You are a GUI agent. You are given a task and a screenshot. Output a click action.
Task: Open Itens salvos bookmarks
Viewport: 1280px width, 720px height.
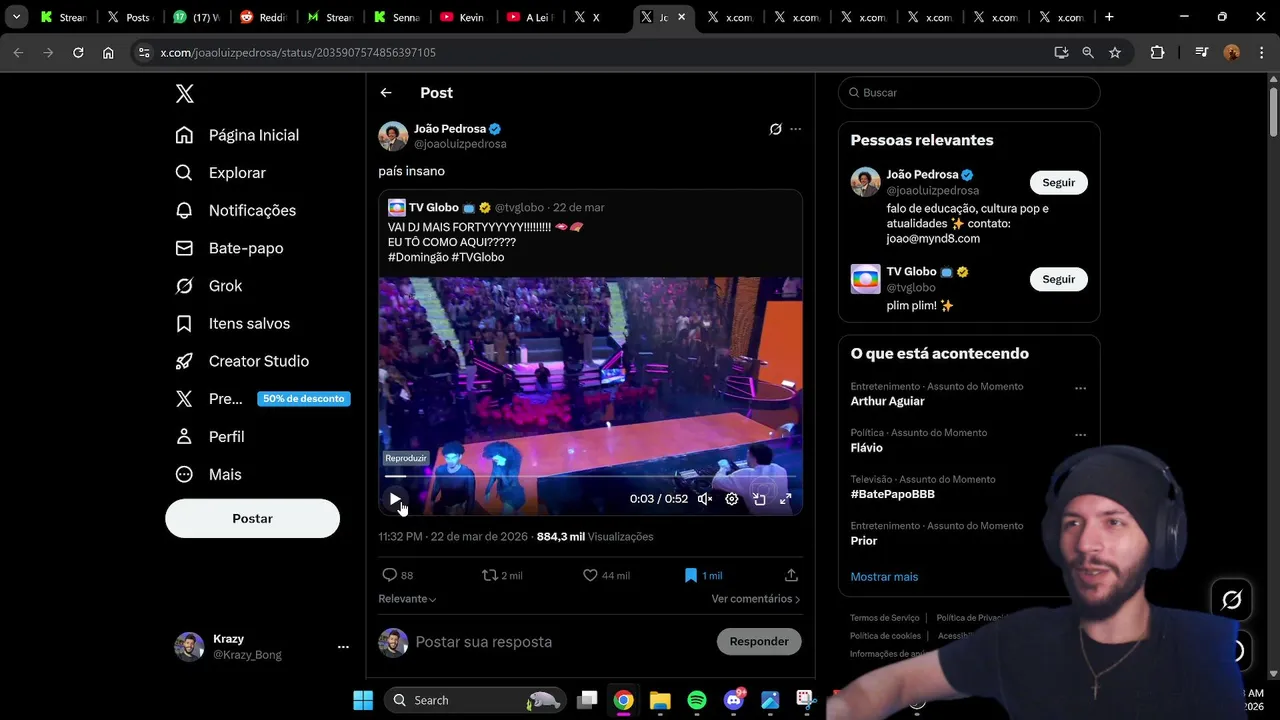coord(232,323)
